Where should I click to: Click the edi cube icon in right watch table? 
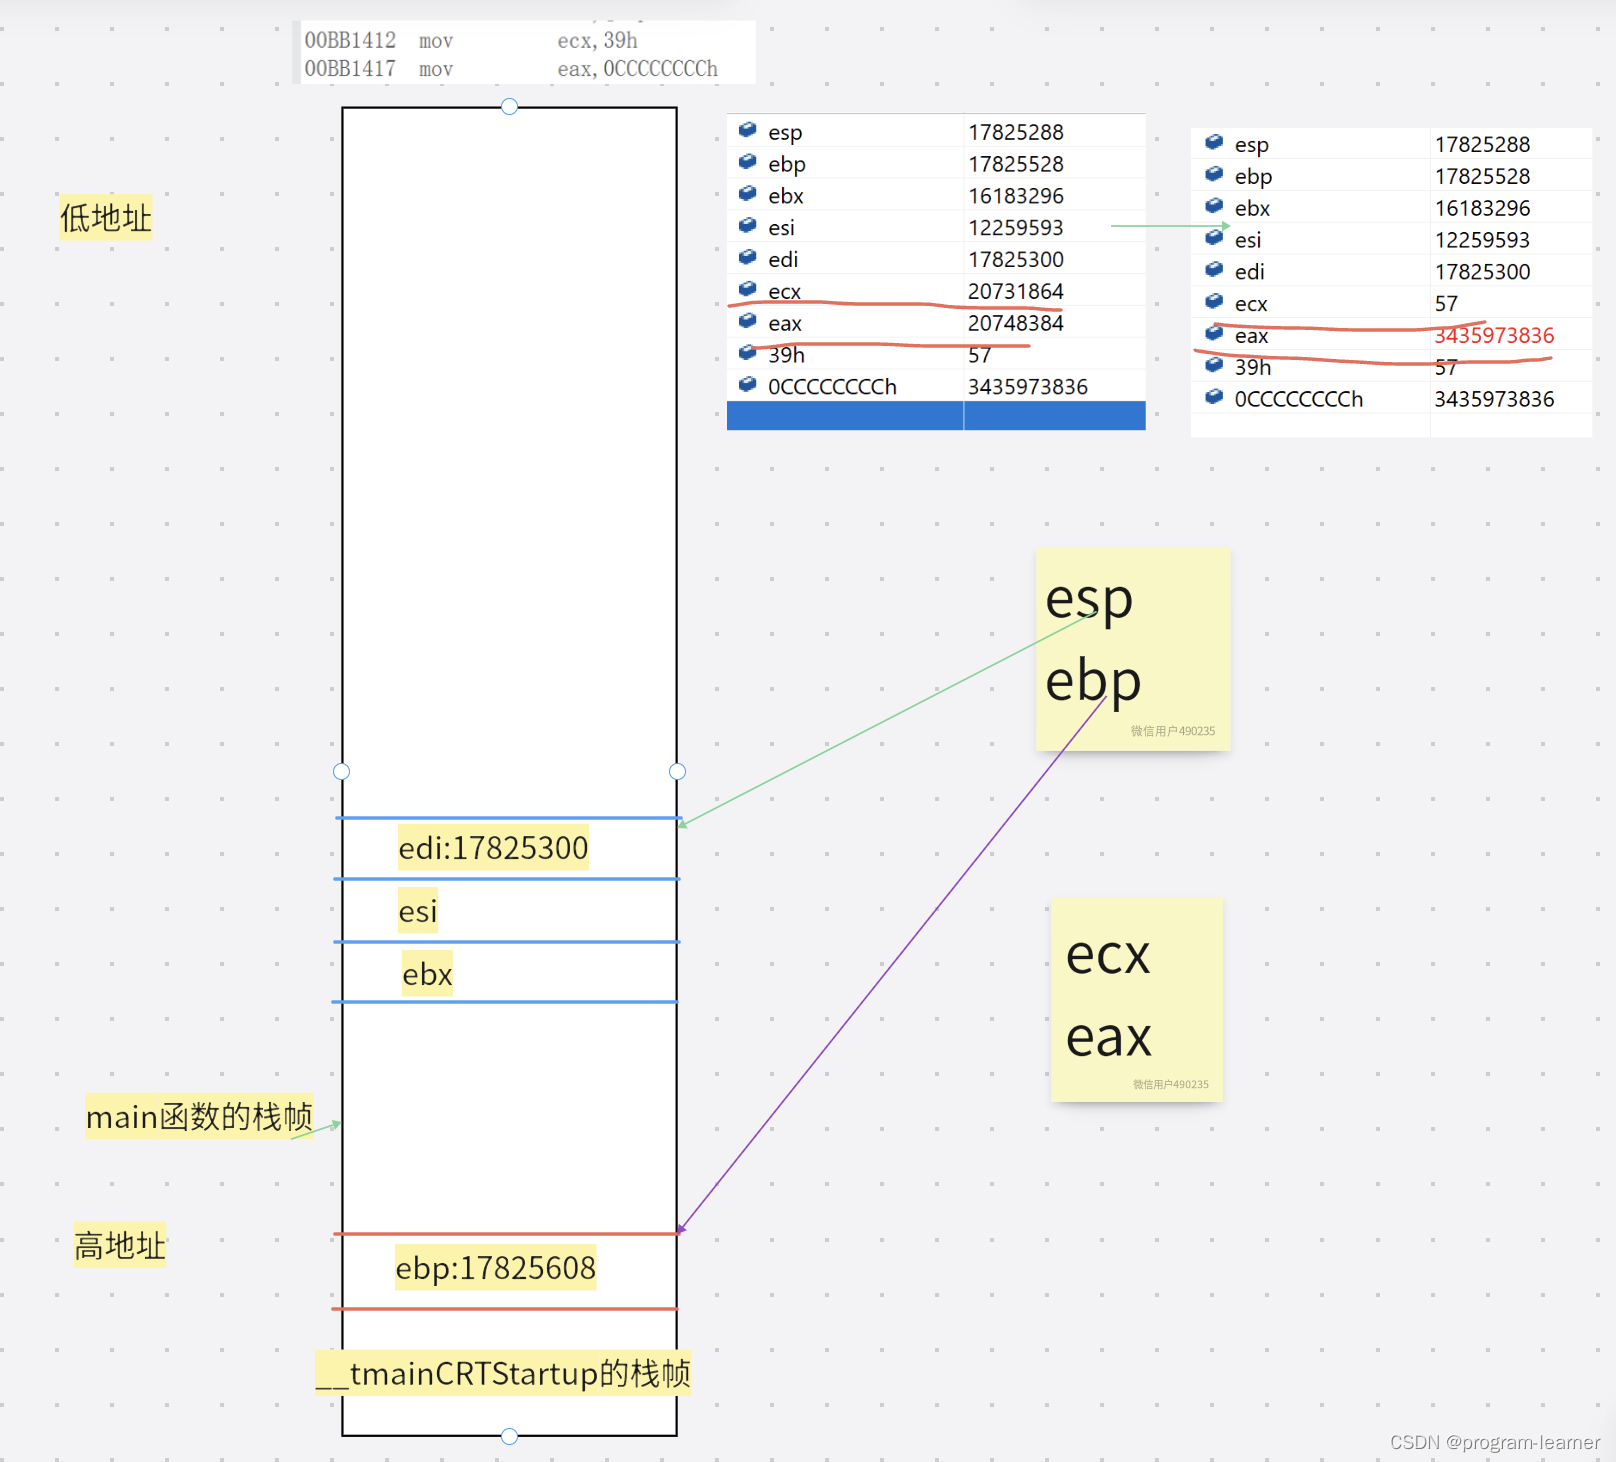tap(1214, 270)
